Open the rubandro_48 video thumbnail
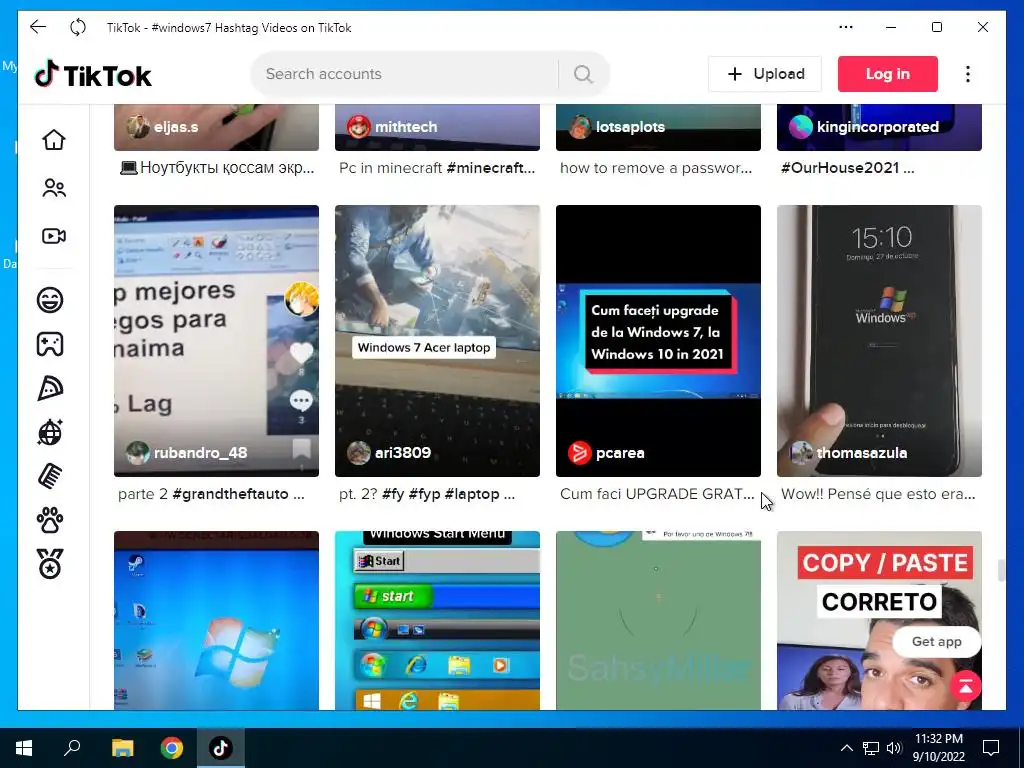Image resolution: width=1024 pixels, height=768 pixels. pyautogui.click(x=216, y=341)
